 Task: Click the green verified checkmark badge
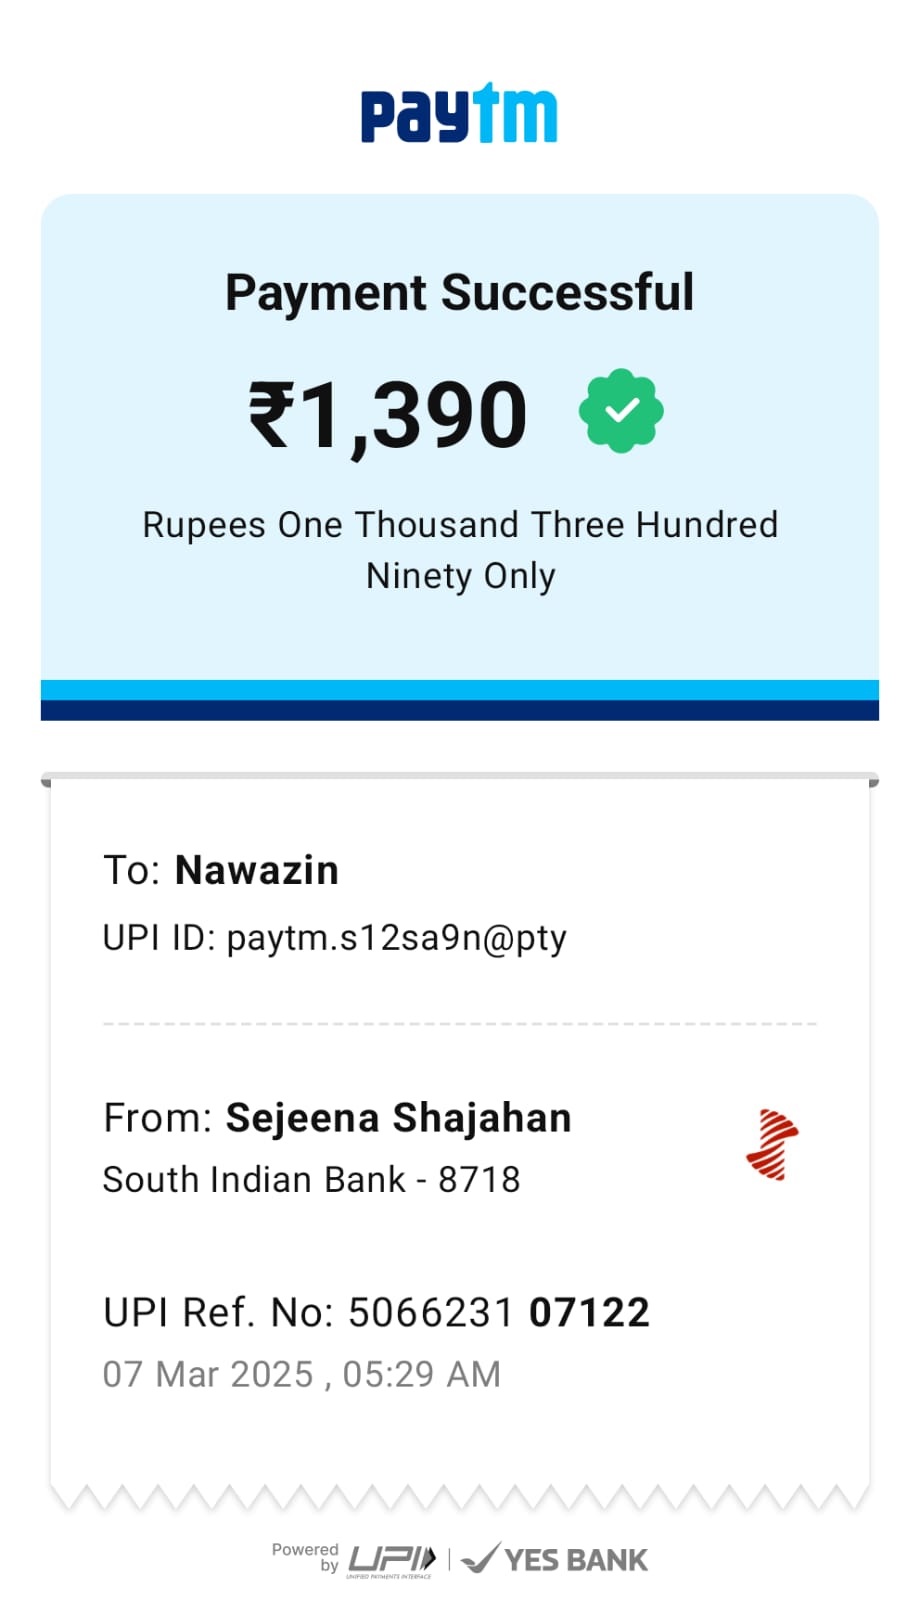click(x=621, y=411)
